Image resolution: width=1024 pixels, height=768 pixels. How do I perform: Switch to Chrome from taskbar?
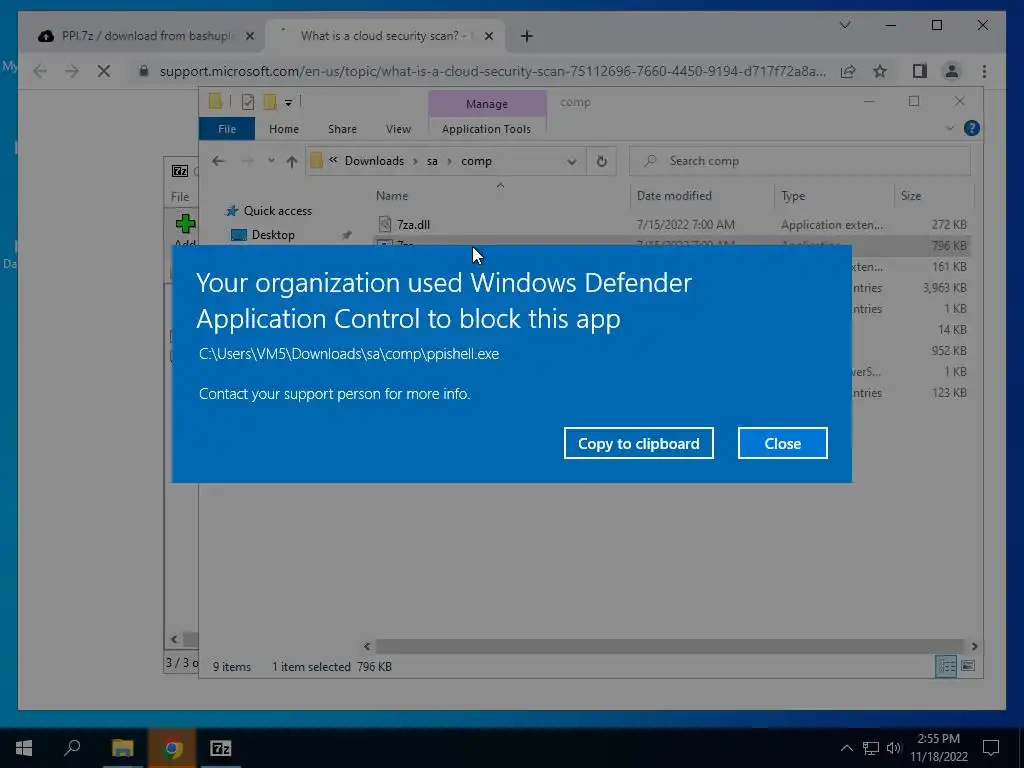click(x=172, y=748)
